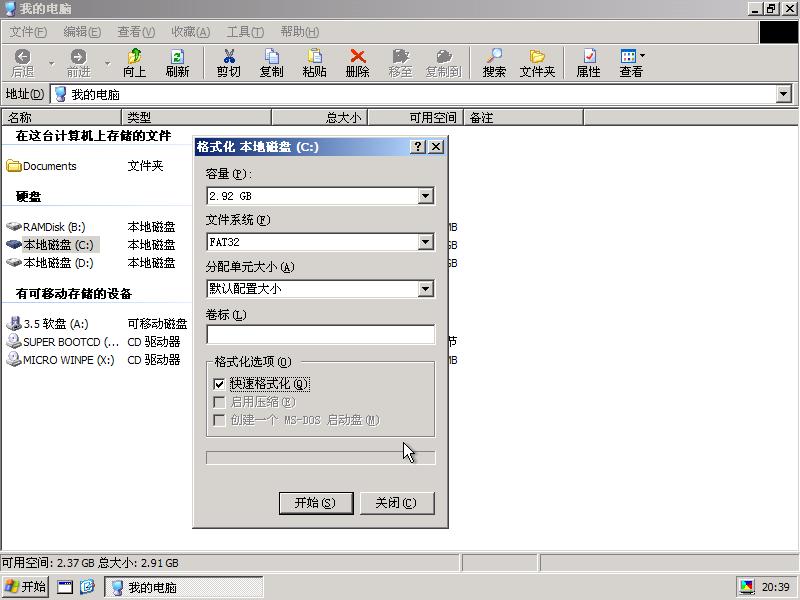Open the 工具(T) menu
800x600 pixels.
tap(245, 32)
